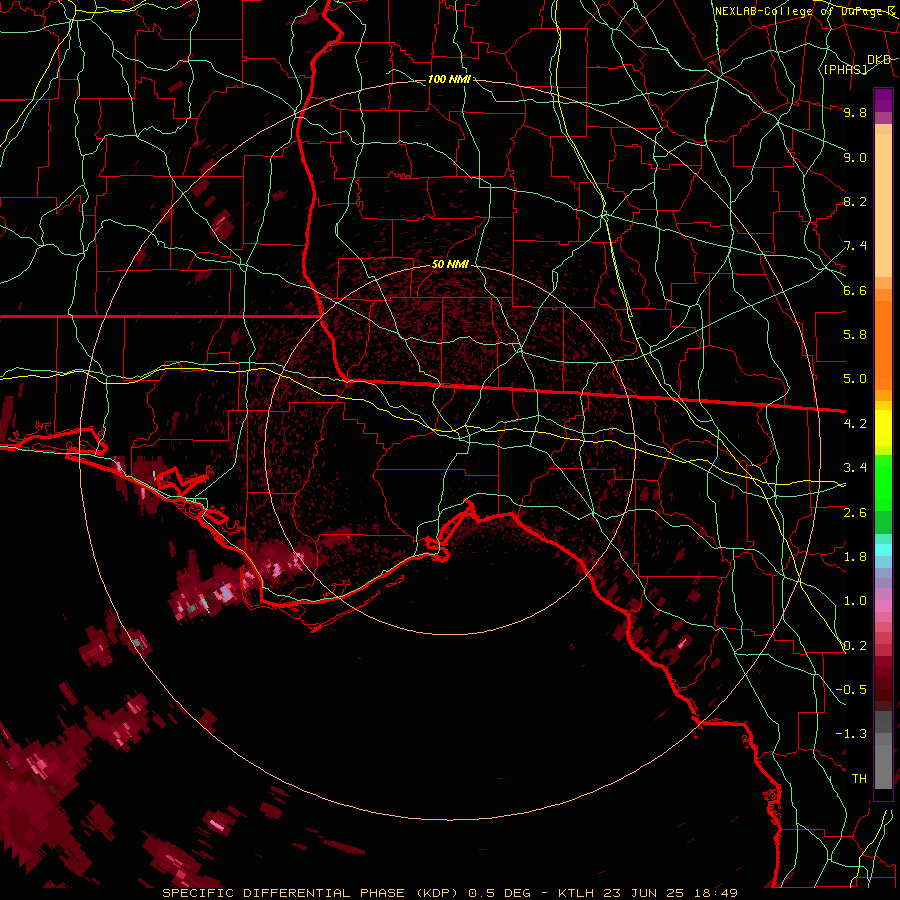Pick the pink segment of the color bar
900x900 pixels.
coord(883,606)
